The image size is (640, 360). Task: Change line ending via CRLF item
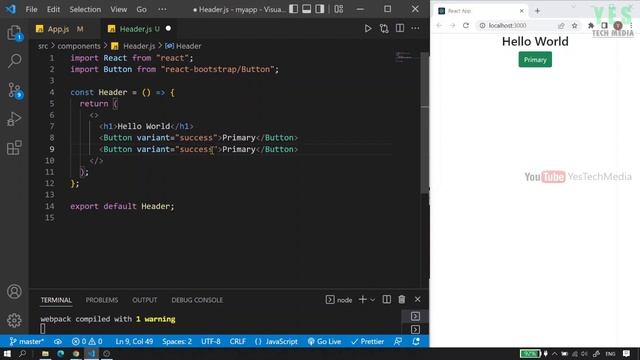238,342
